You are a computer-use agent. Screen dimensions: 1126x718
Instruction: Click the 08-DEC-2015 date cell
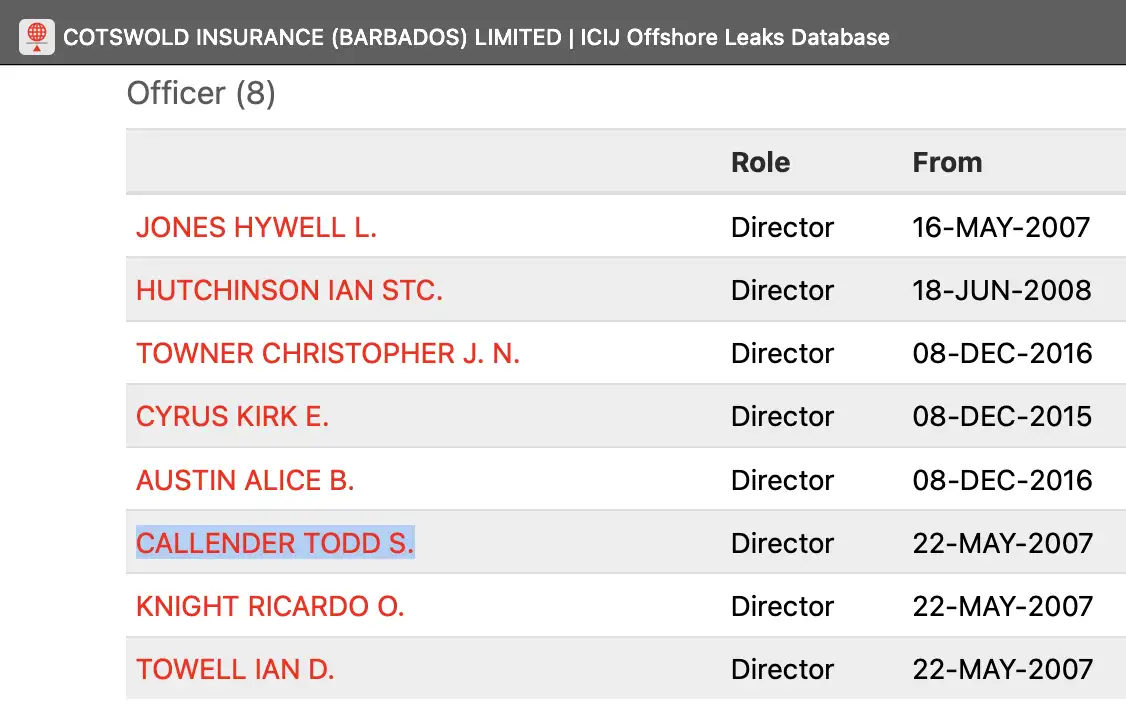[1002, 416]
